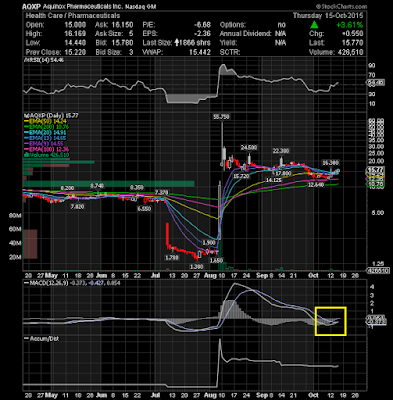Click the Nasdaq GM exchange label
The image size is (393, 400).
point(140,7)
